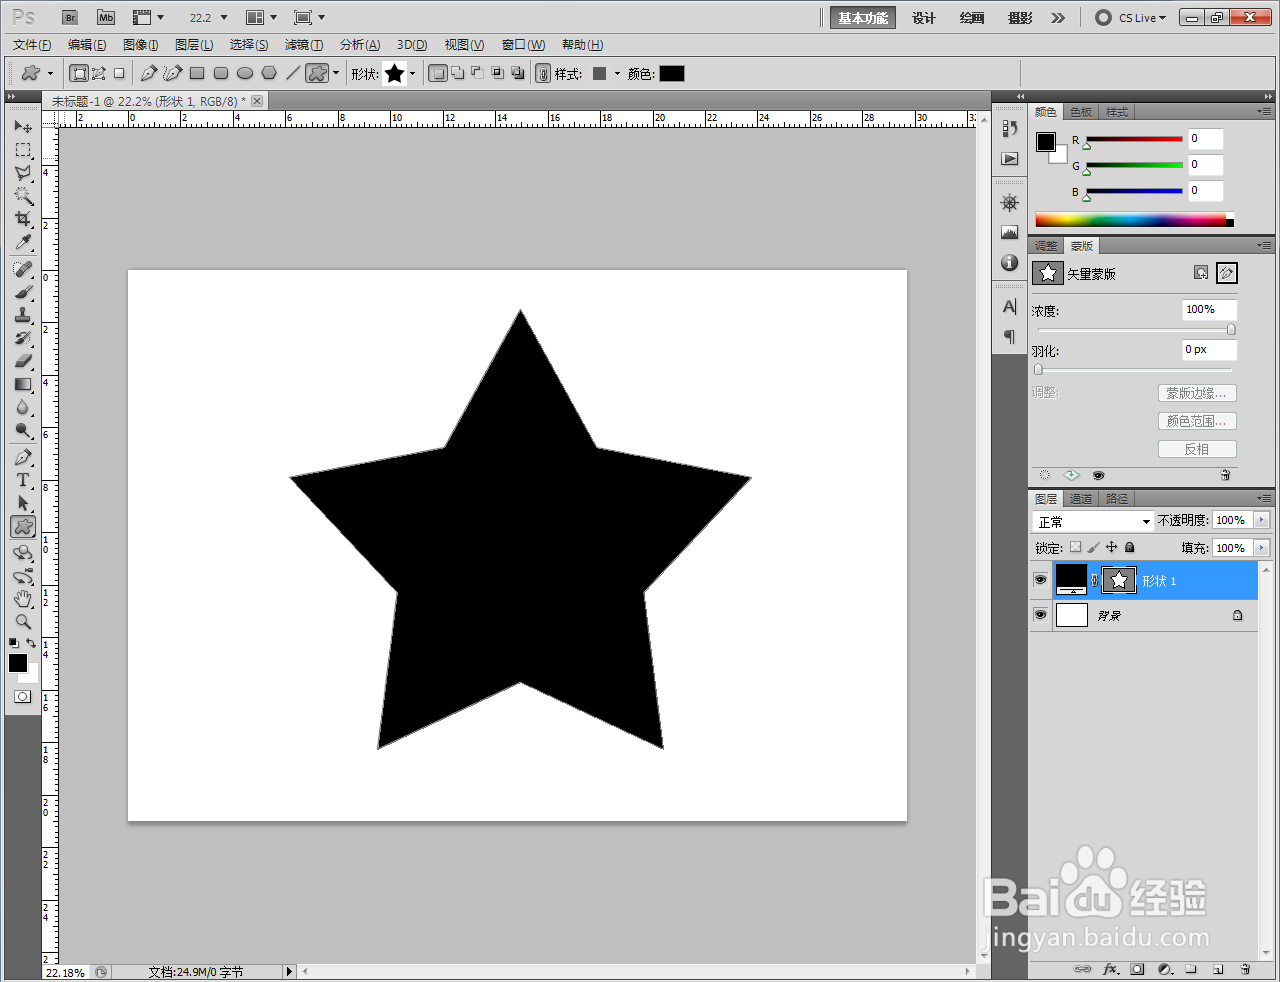Toggle the lock all layer option
Image resolution: width=1280 pixels, height=982 pixels.
coord(1130,547)
